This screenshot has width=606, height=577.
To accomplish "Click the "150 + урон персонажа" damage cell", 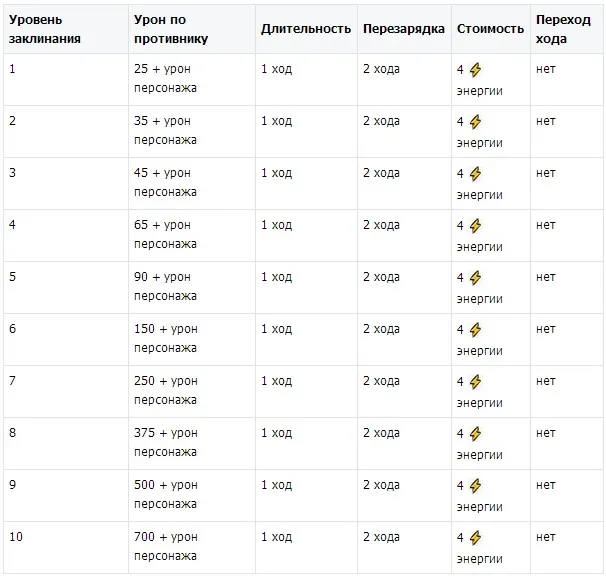I will [x=166, y=339].
